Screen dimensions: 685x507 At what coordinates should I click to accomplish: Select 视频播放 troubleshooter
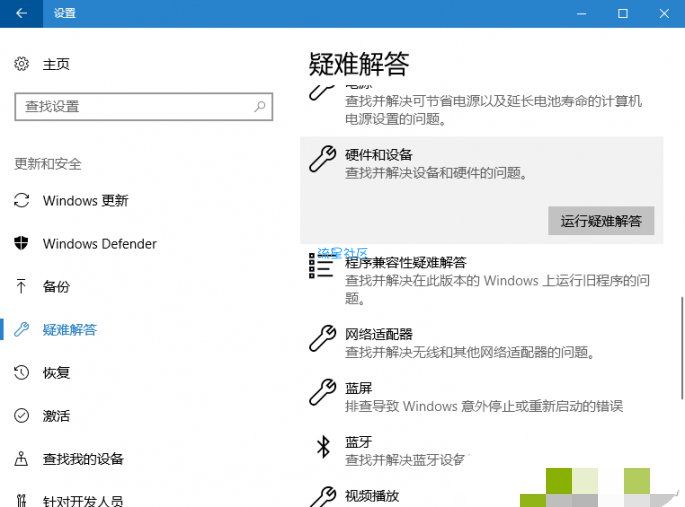(x=372, y=496)
